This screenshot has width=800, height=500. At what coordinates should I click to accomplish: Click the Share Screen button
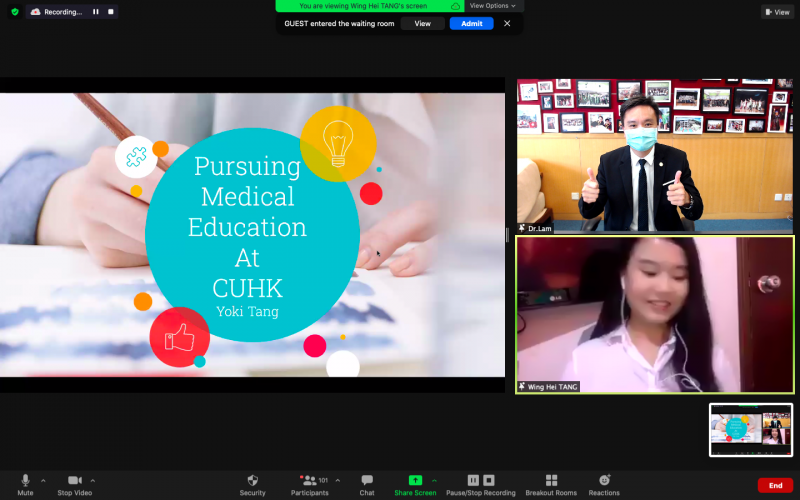point(415,485)
